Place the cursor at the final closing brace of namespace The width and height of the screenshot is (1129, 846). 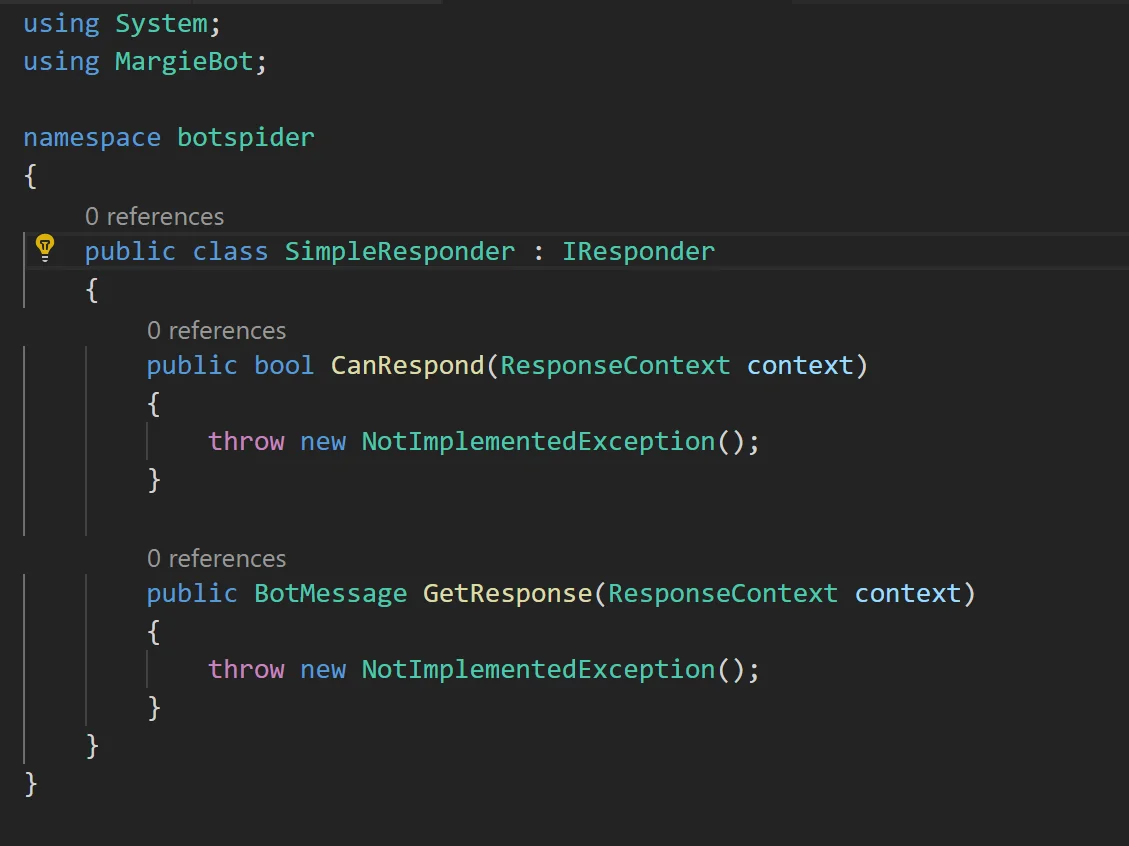click(30, 783)
